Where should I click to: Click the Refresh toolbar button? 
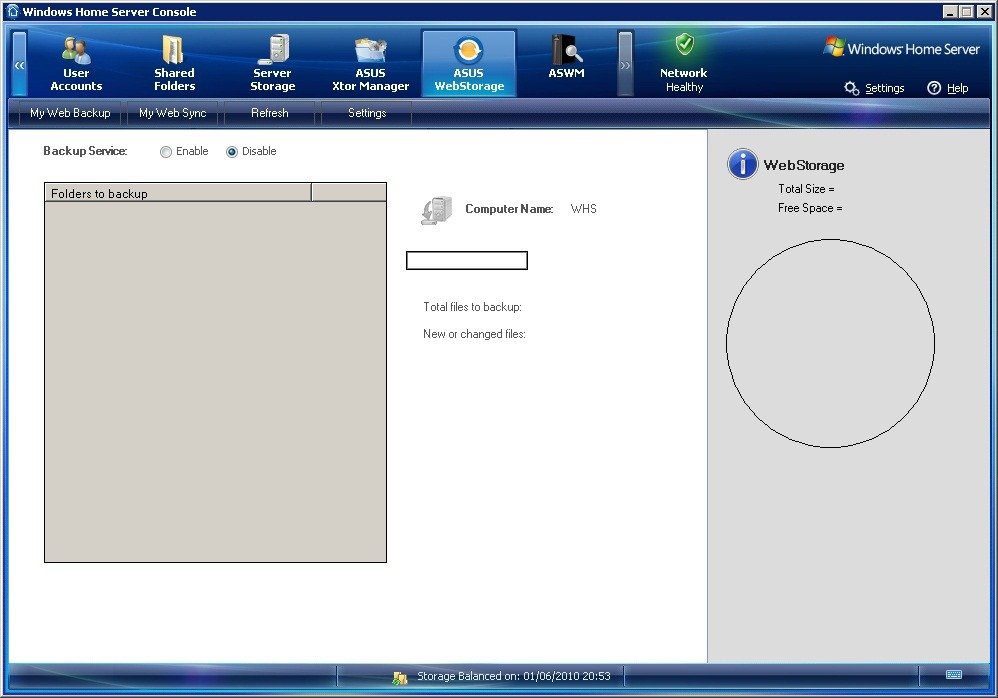tap(270, 113)
